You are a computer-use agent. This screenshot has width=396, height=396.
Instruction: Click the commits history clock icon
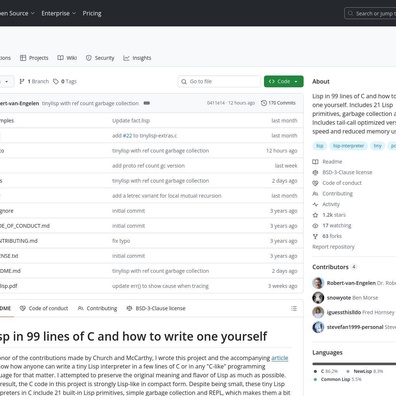click(x=264, y=103)
